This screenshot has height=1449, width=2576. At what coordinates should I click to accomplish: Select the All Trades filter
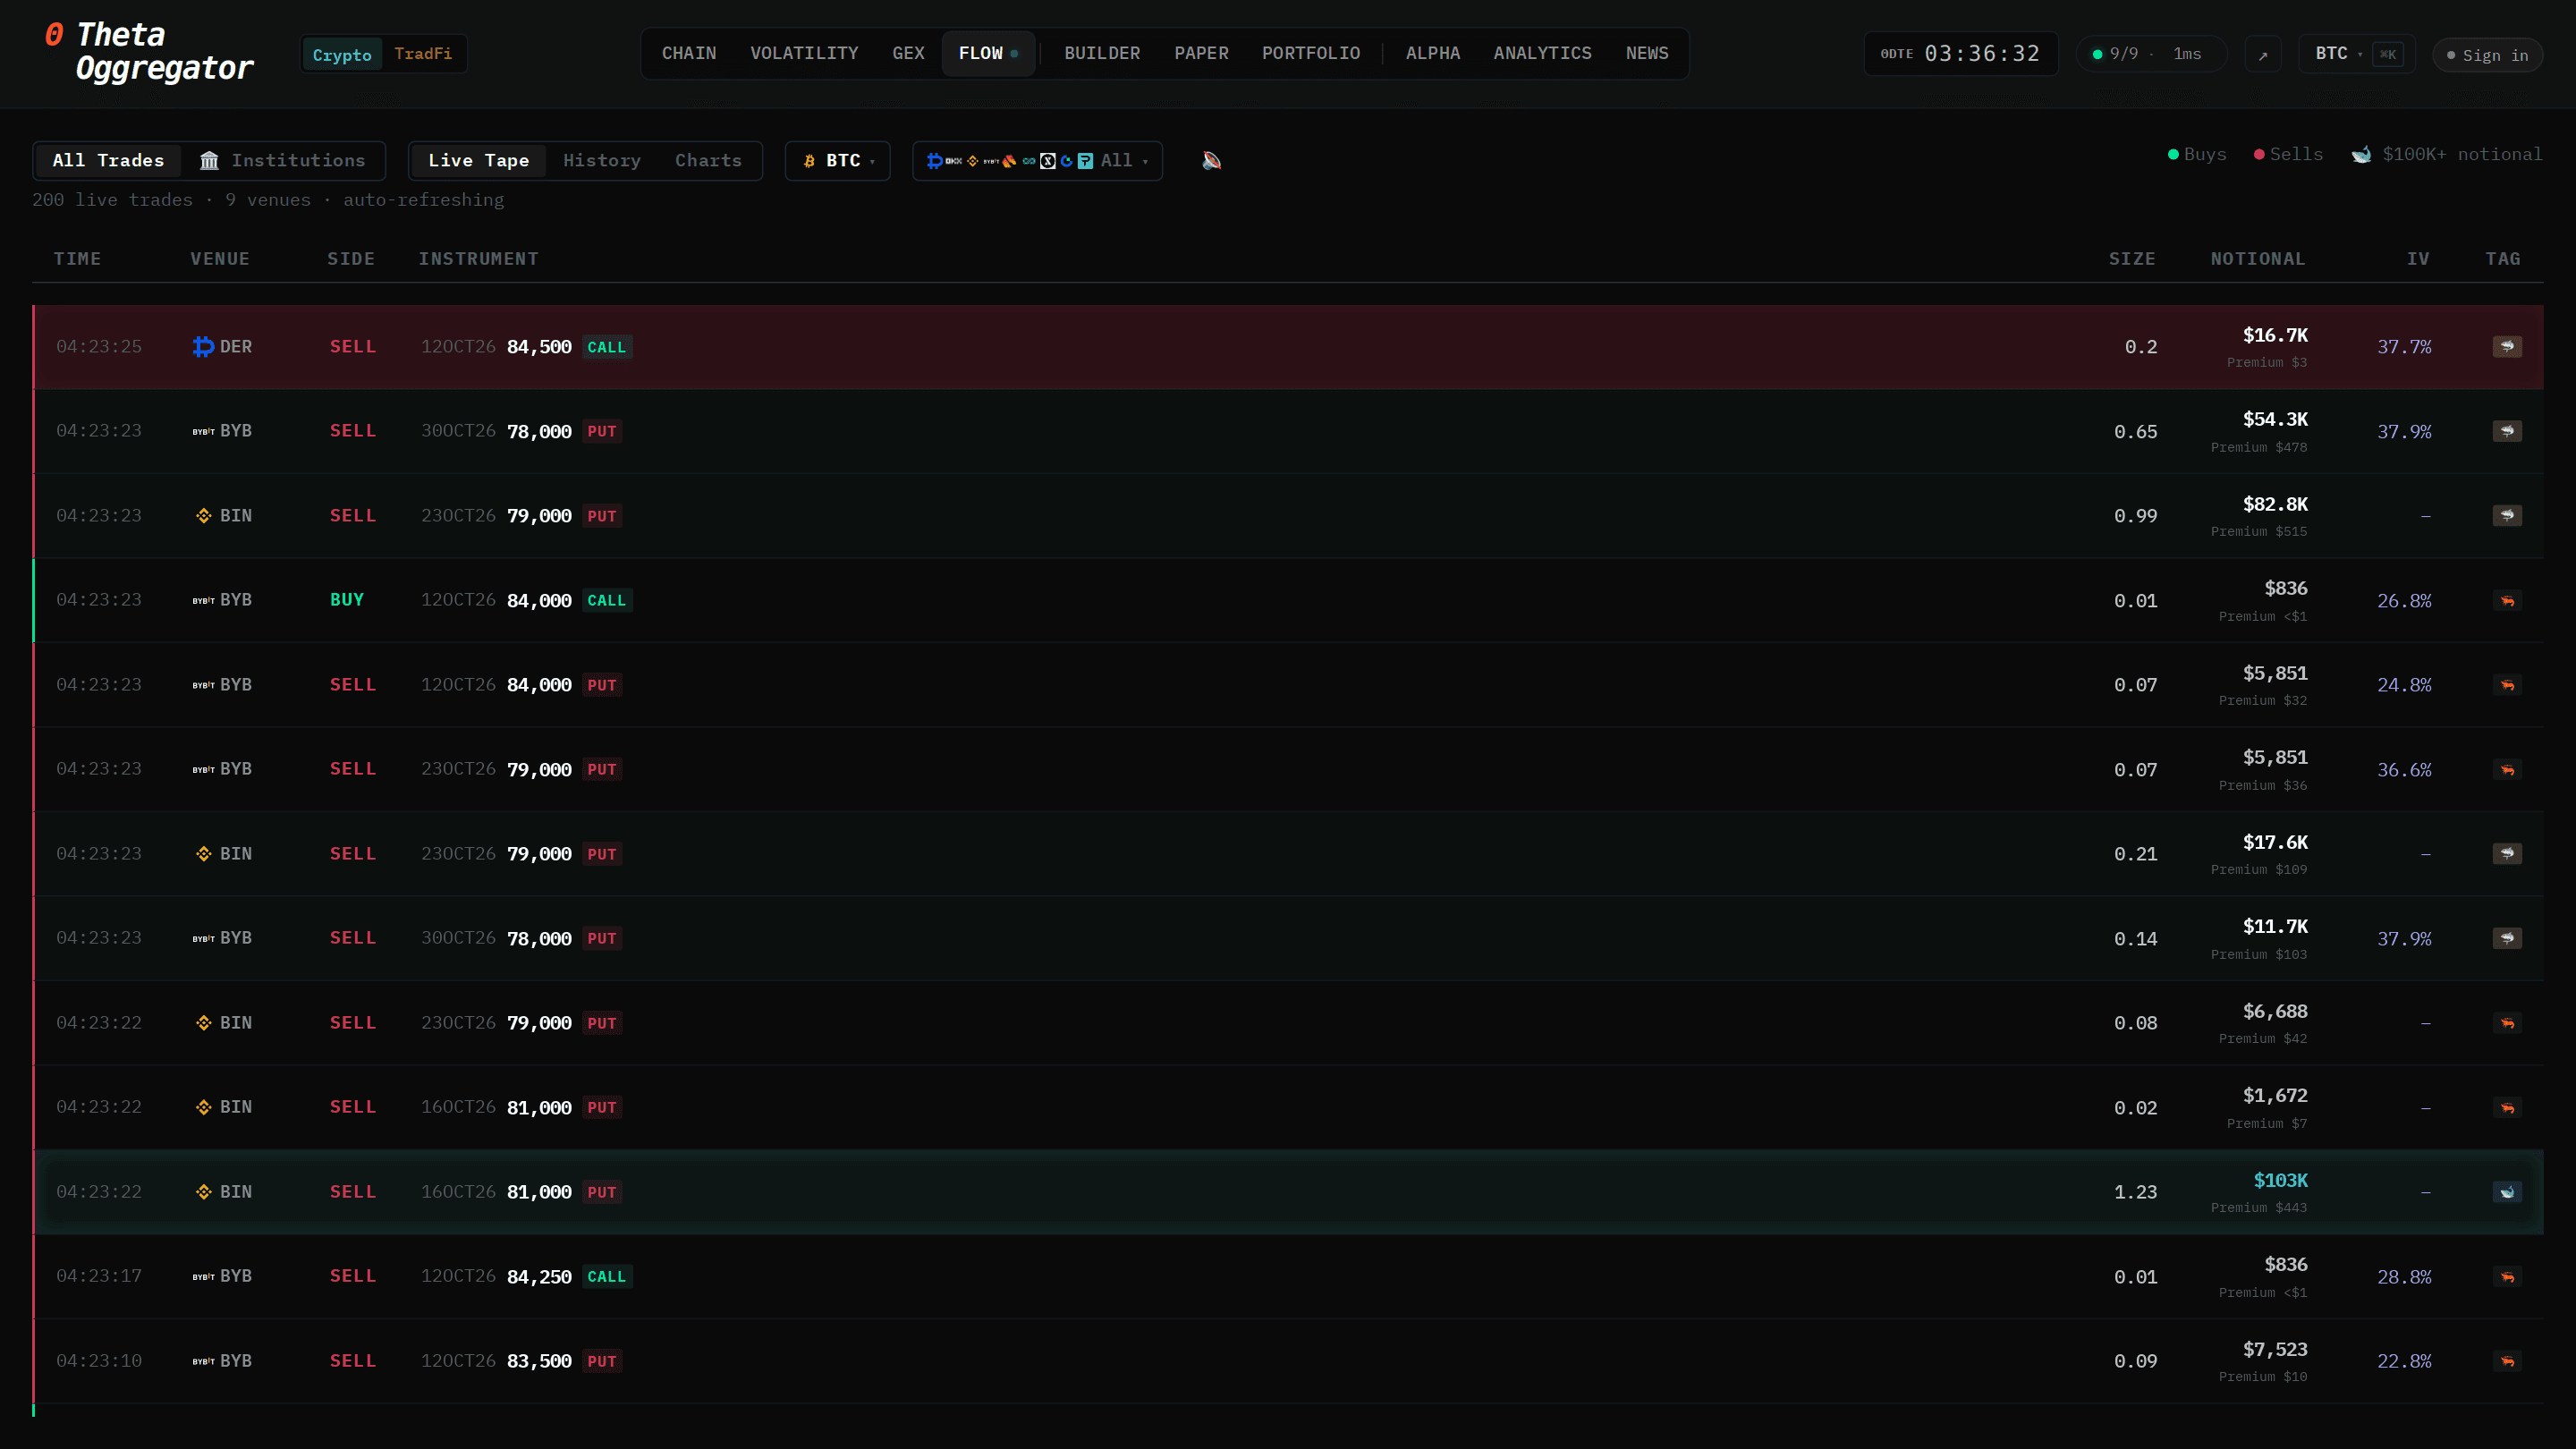(108, 161)
